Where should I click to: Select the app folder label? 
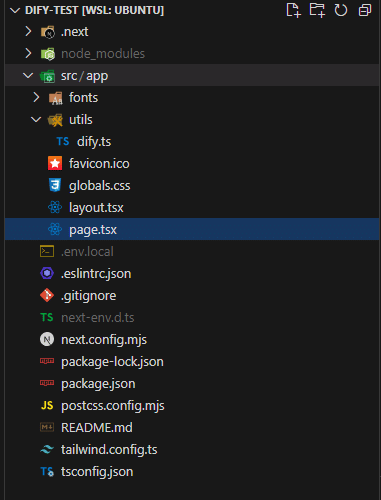click(97, 76)
